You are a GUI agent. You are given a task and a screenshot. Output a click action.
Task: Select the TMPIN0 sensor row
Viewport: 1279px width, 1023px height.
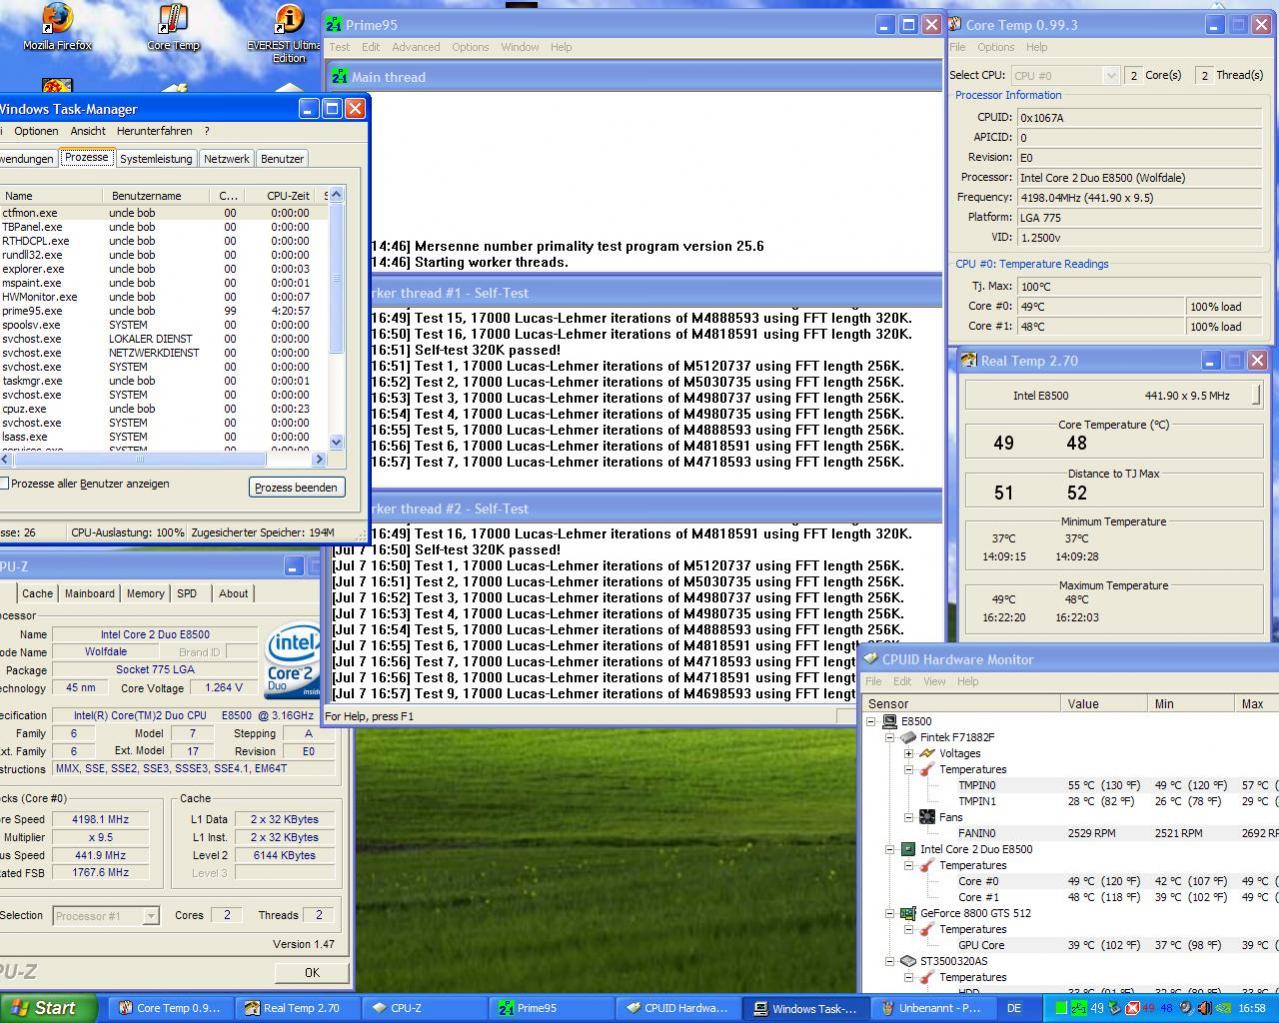(1070, 785)
